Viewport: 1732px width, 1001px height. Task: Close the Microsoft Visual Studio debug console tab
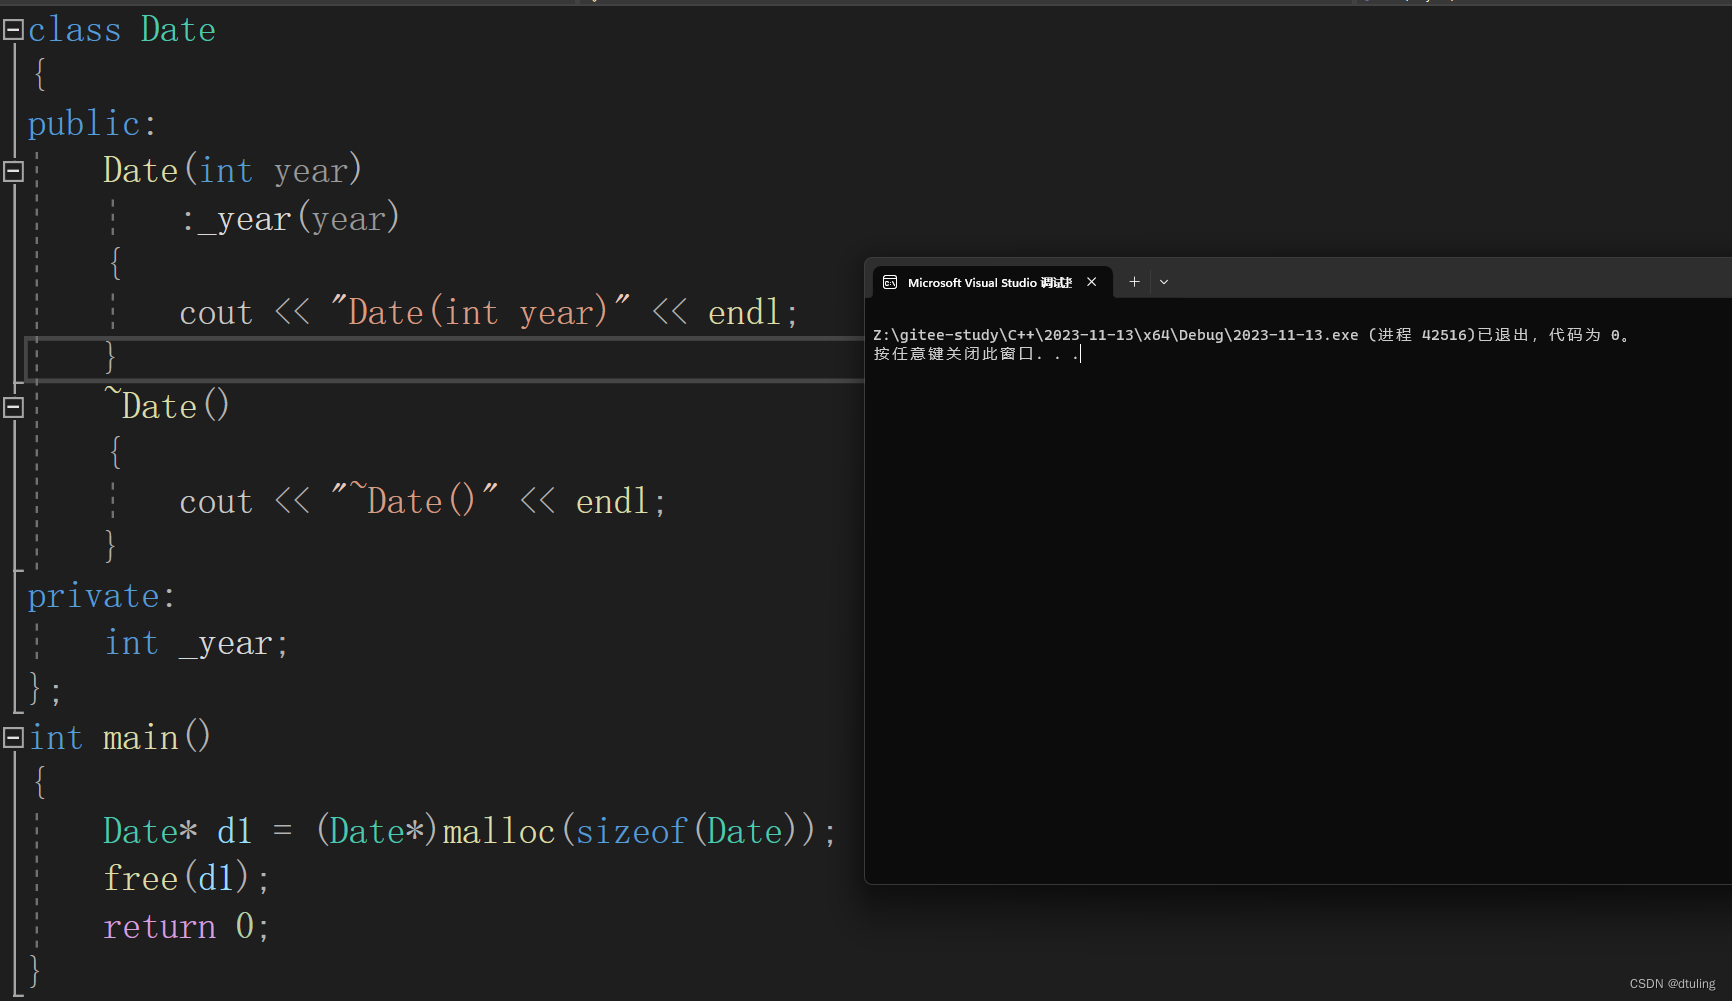coord(1092,282)
